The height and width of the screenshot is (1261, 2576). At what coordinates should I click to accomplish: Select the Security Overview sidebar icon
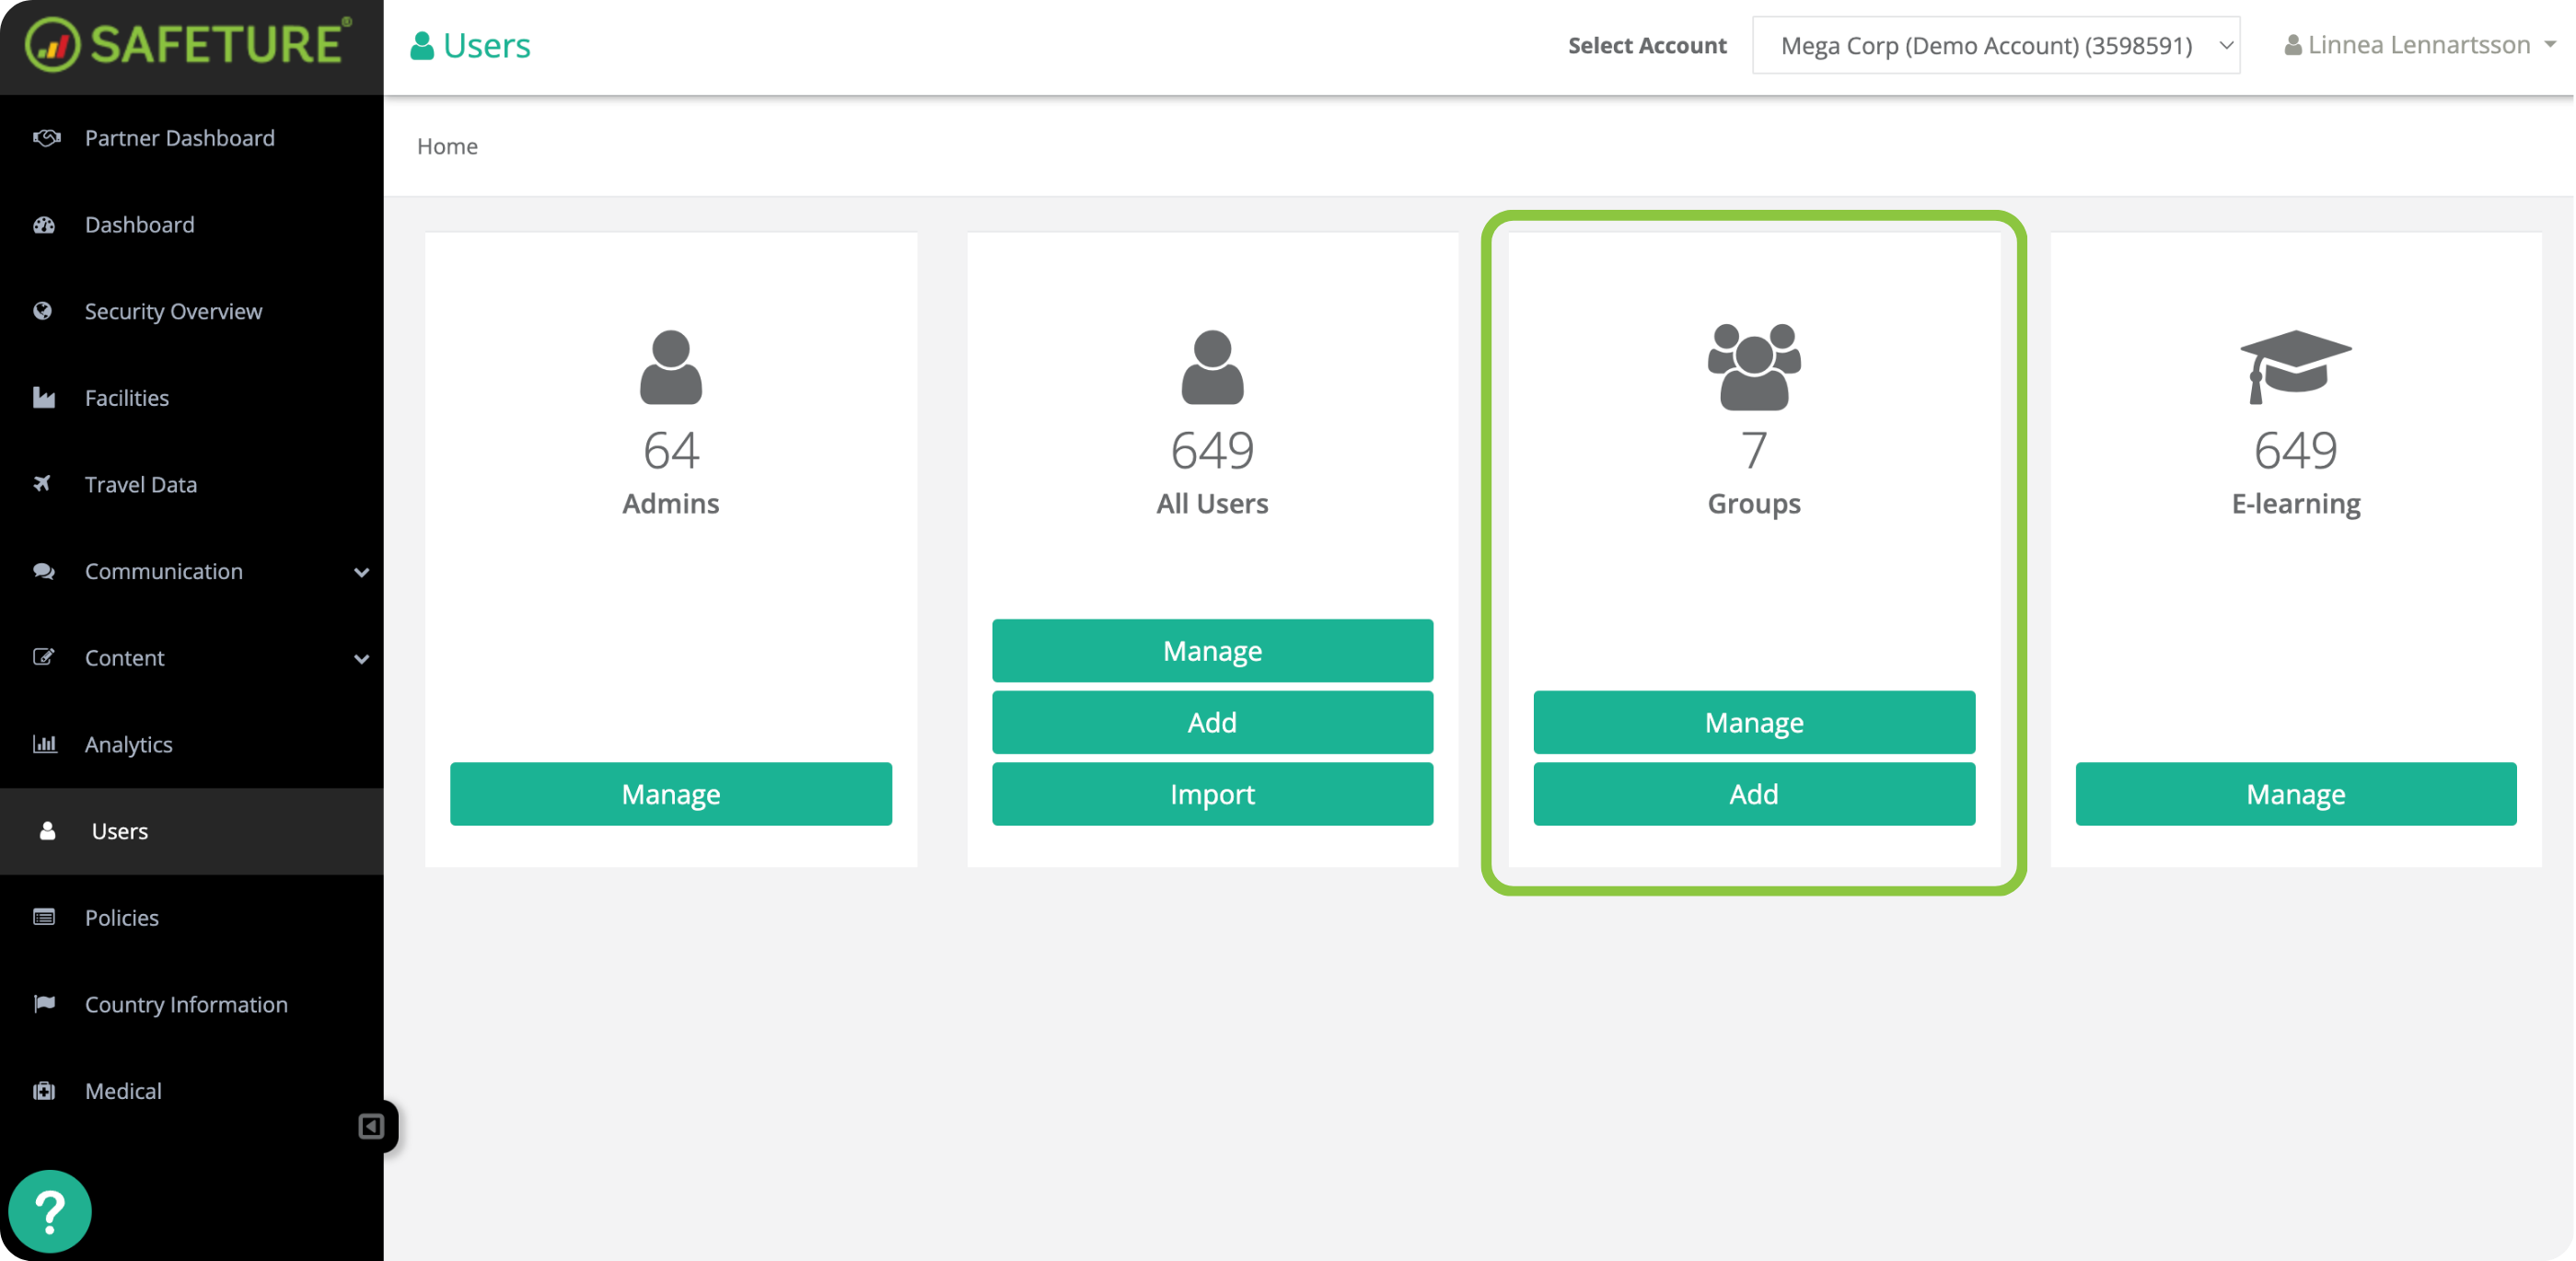44,311
